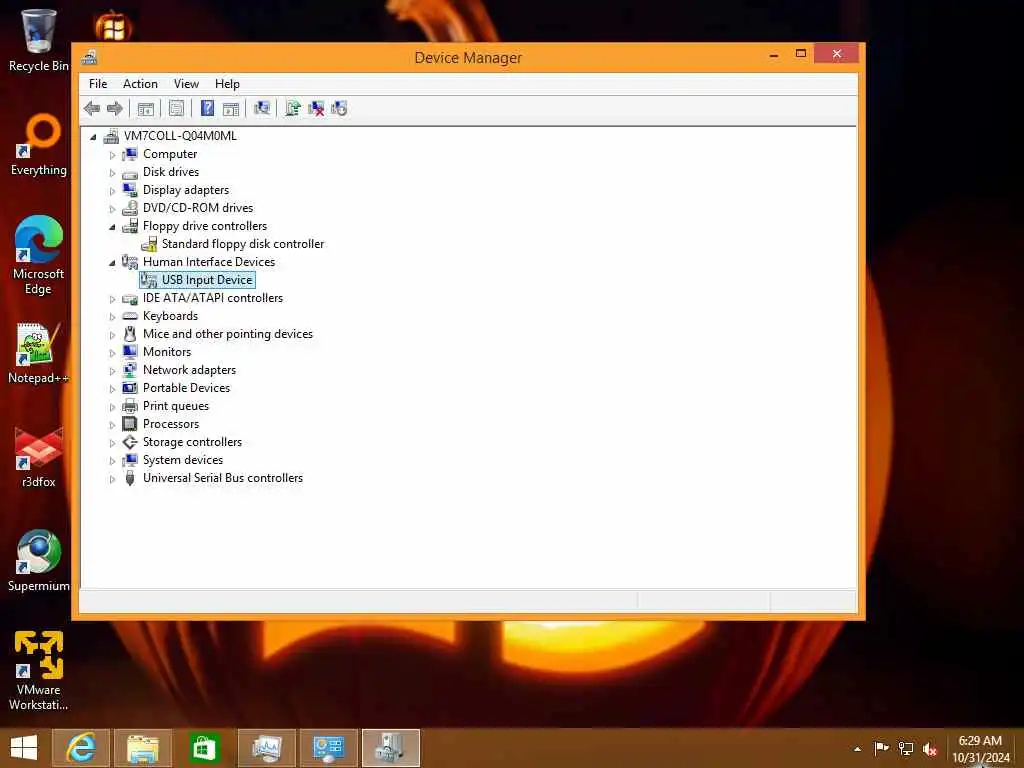Screen dimensions: 1024x768
Task: Select the Storage controllers label
Action: (x=192, y=442)
